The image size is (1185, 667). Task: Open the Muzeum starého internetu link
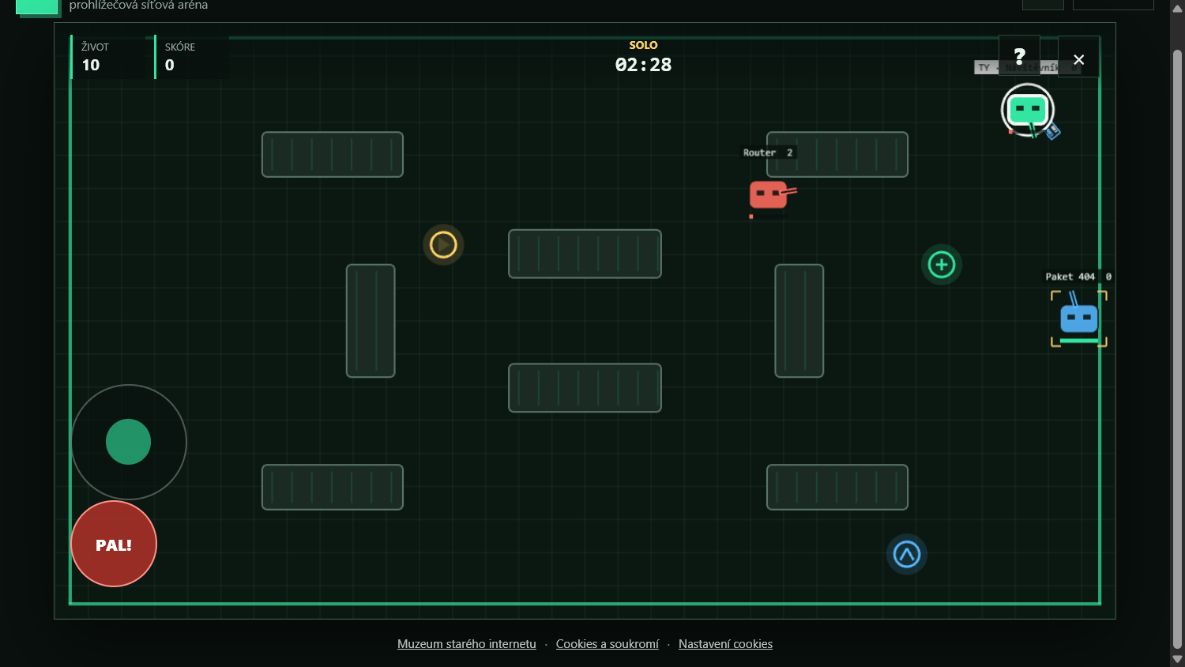click(466, 644)
